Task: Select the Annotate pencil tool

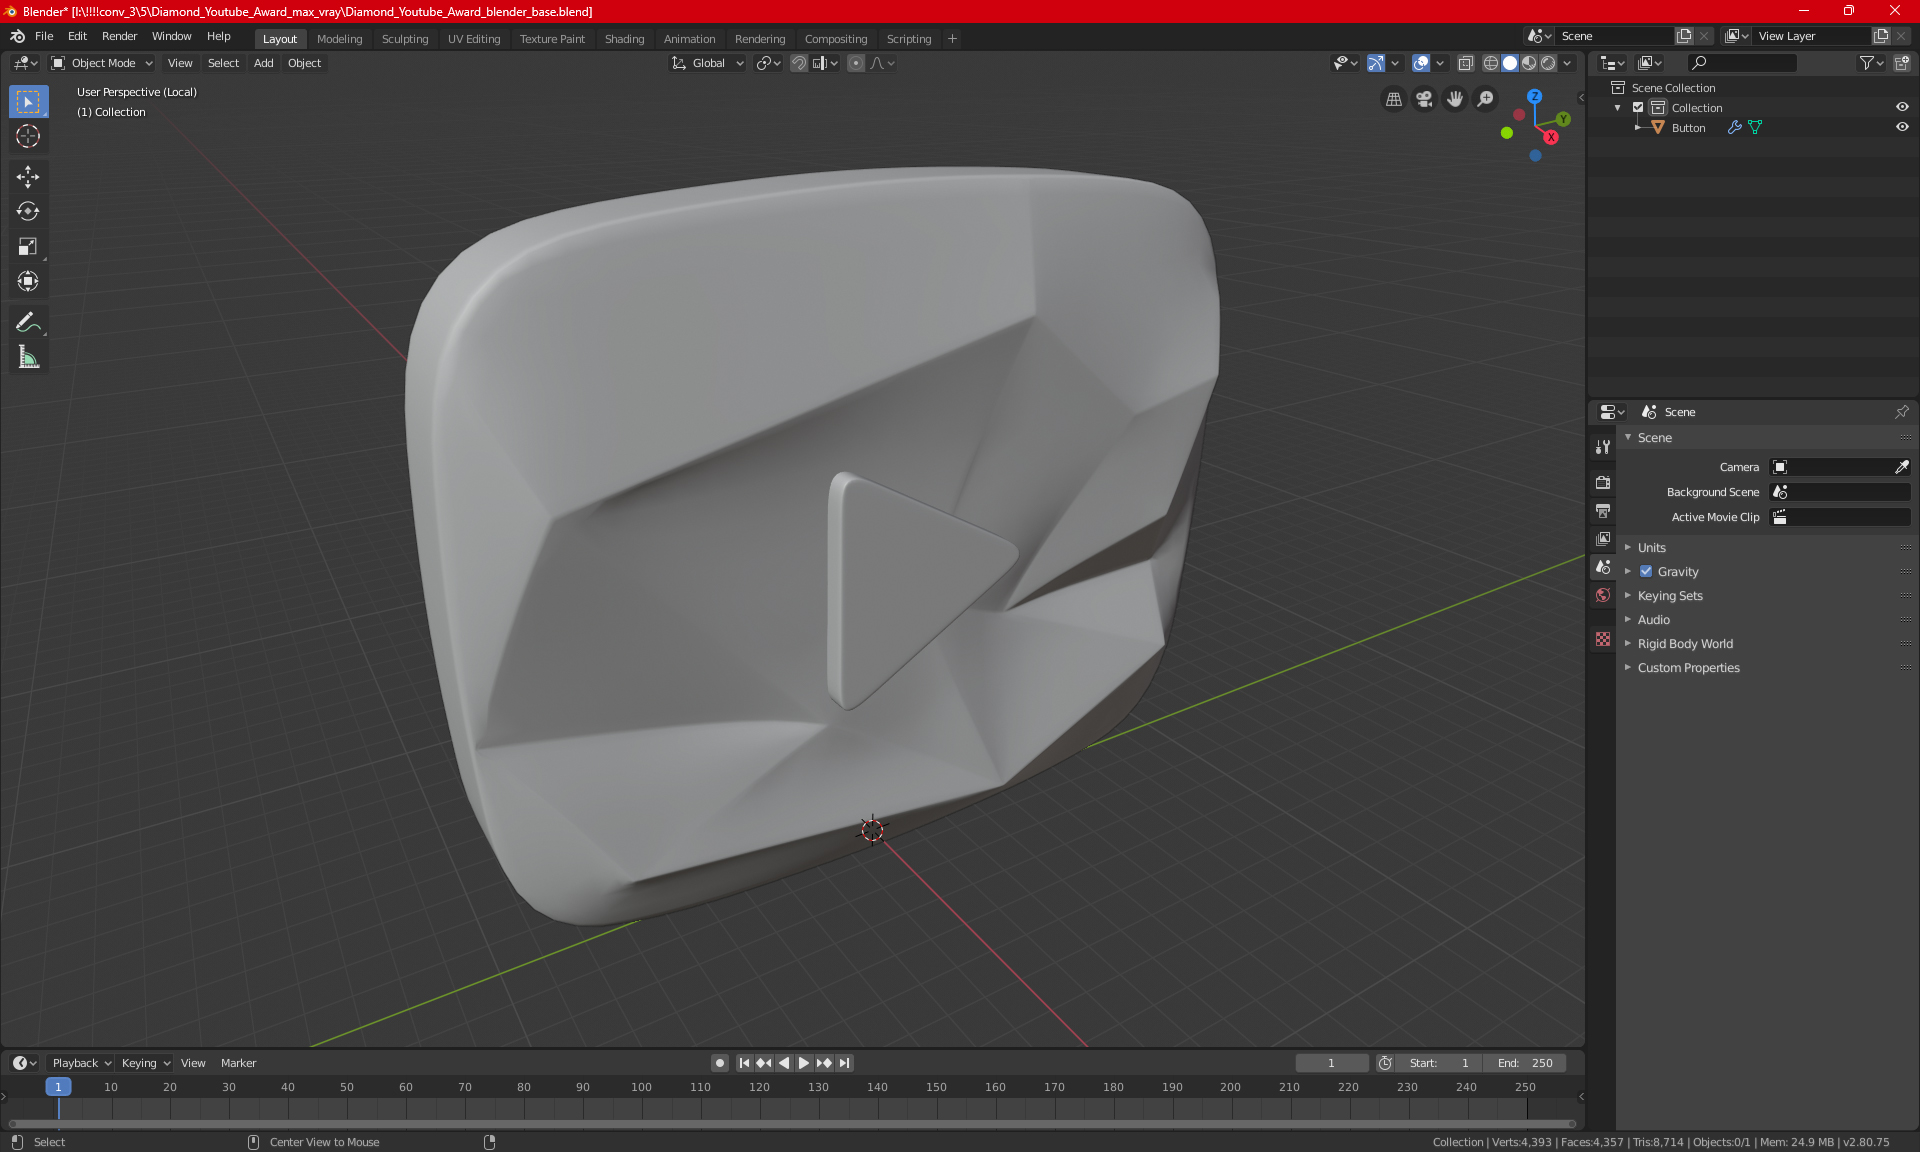Action: point(28,322)
